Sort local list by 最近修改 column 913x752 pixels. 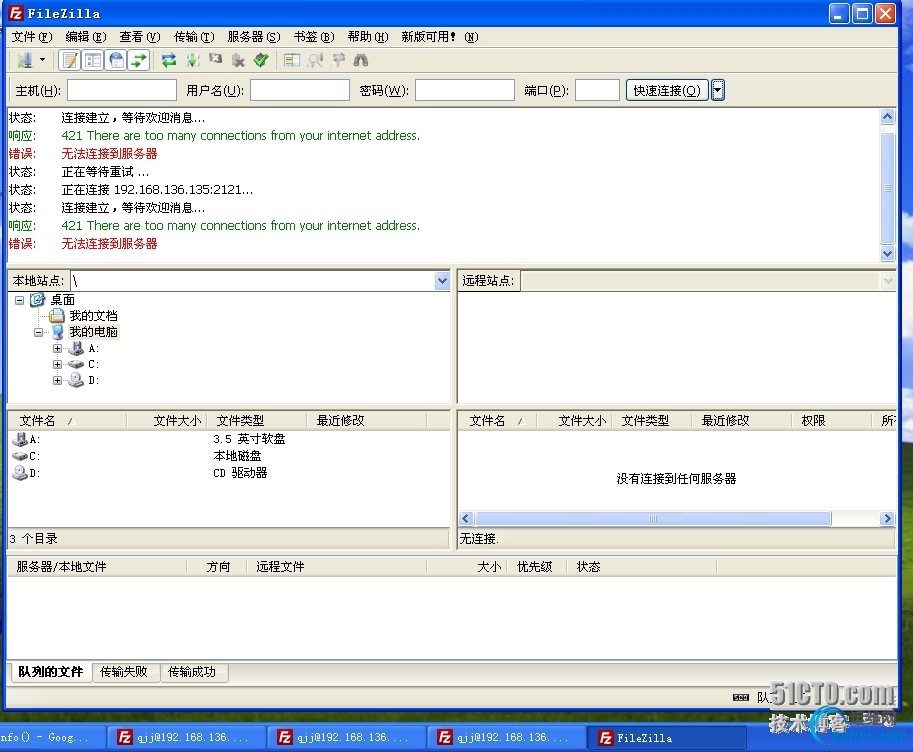click(367, 421)
